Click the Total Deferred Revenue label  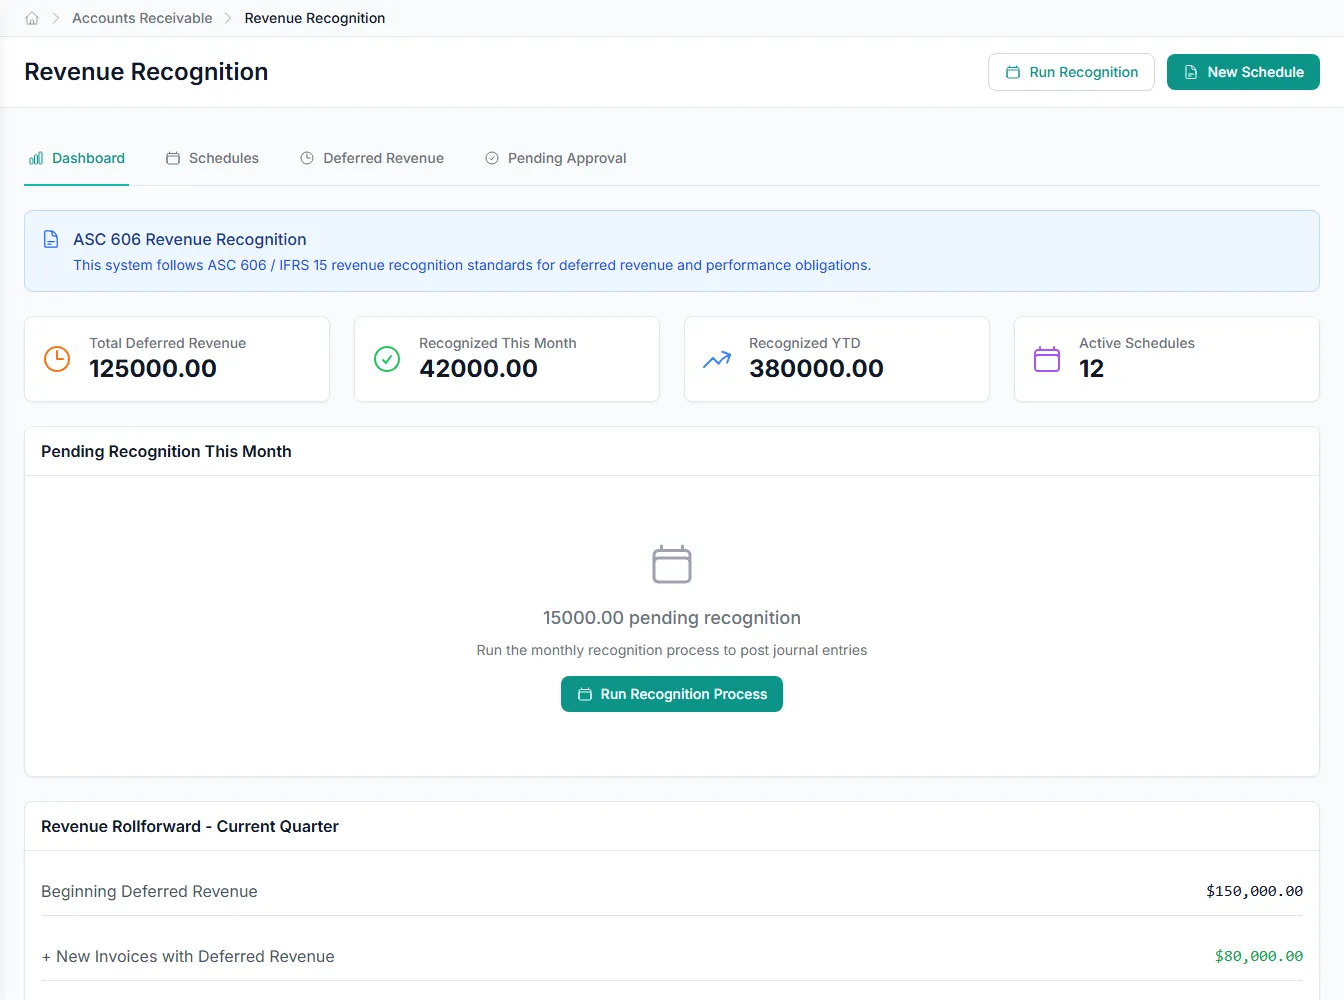pyautogui.click(x=167, y=343)
